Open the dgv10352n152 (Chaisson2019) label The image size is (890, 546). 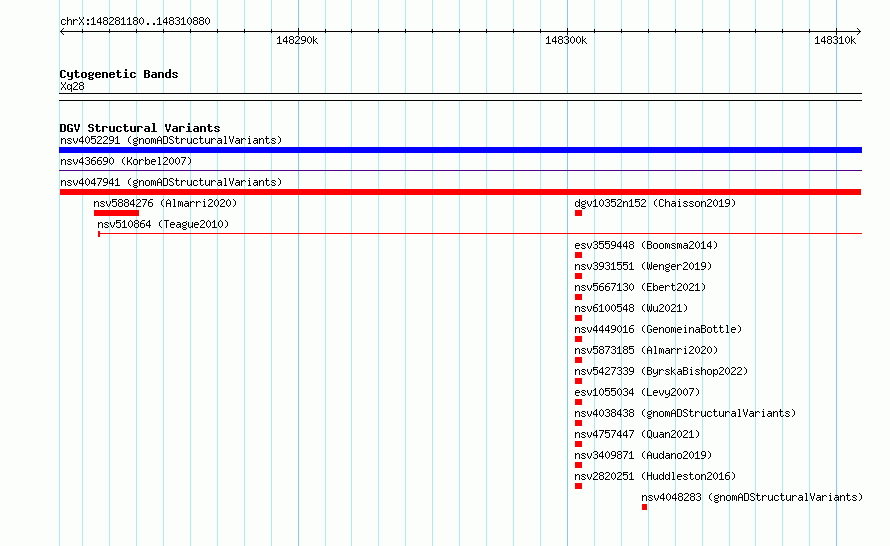pos(655,203)
